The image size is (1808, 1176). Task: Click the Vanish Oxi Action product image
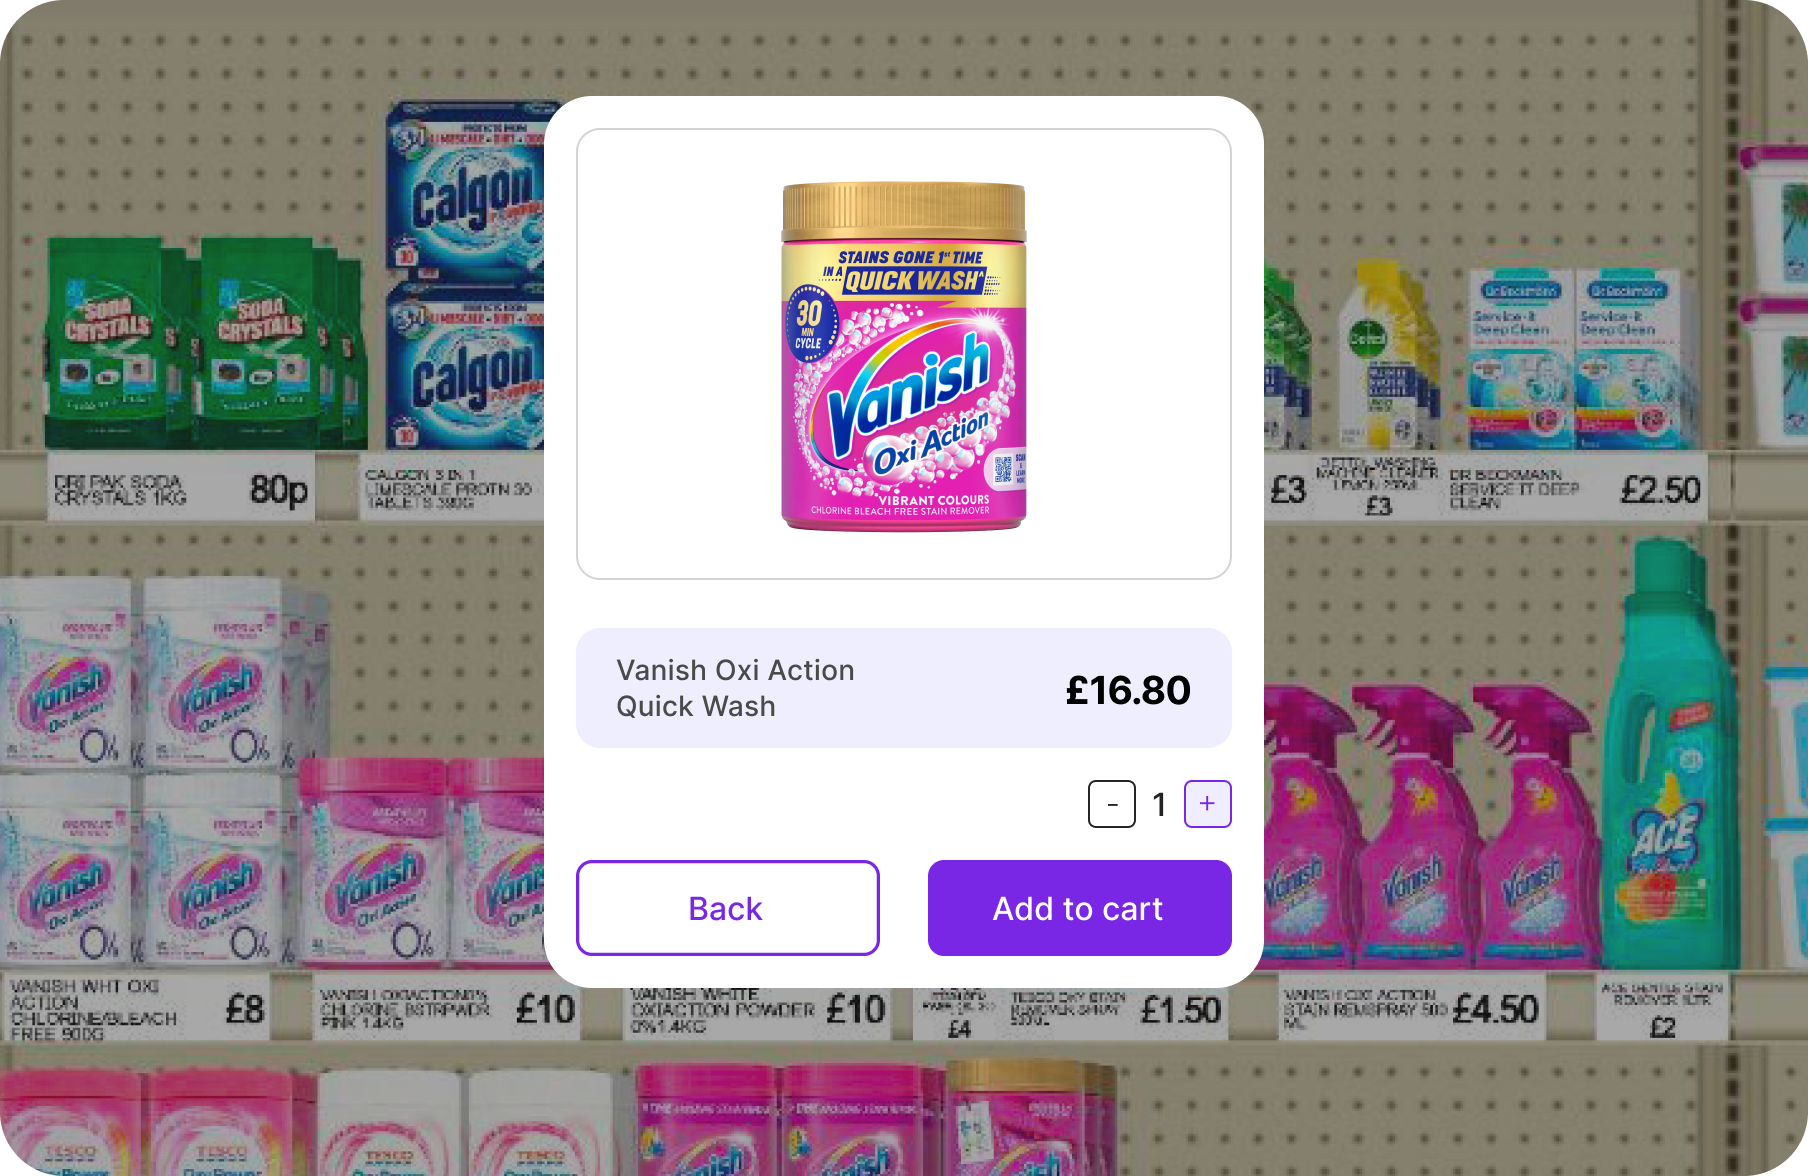point(903,356)
